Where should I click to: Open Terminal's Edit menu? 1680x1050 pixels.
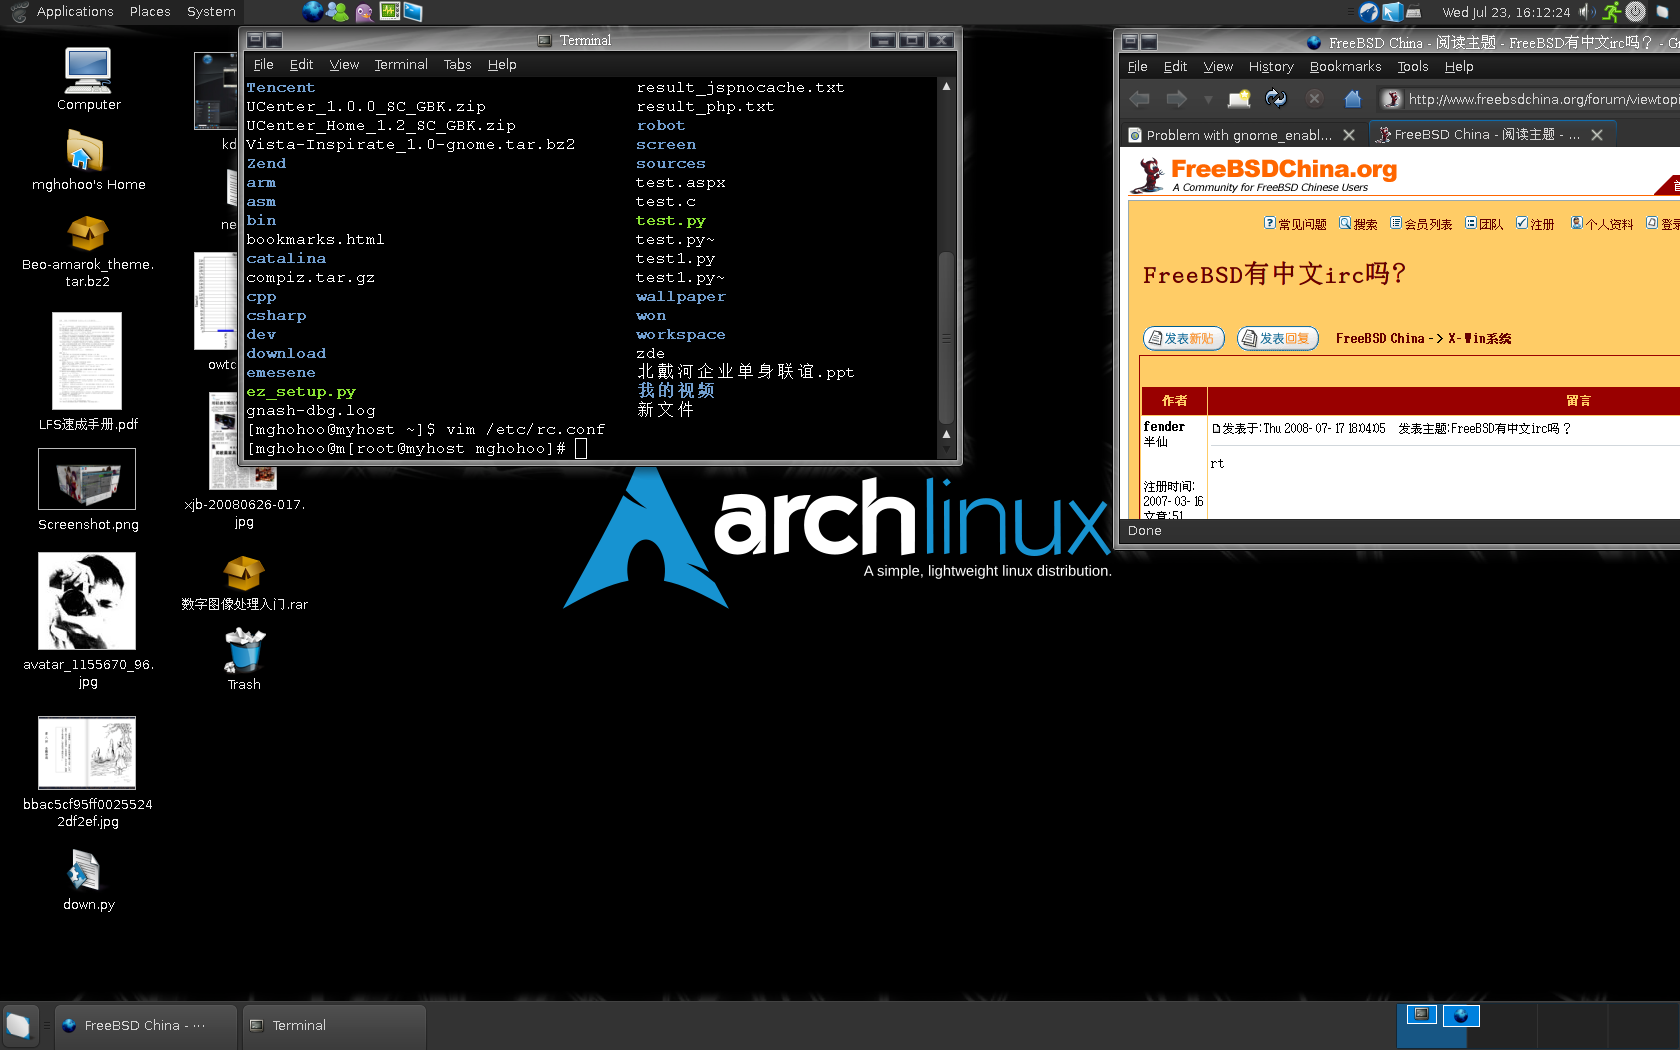click(x=301, y=64)
